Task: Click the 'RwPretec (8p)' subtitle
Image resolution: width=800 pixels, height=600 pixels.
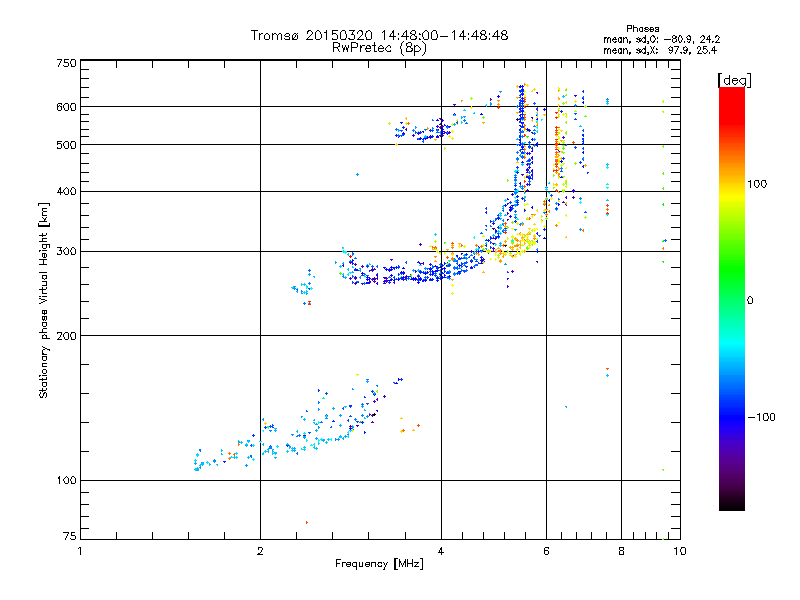Action: [379, 48]
